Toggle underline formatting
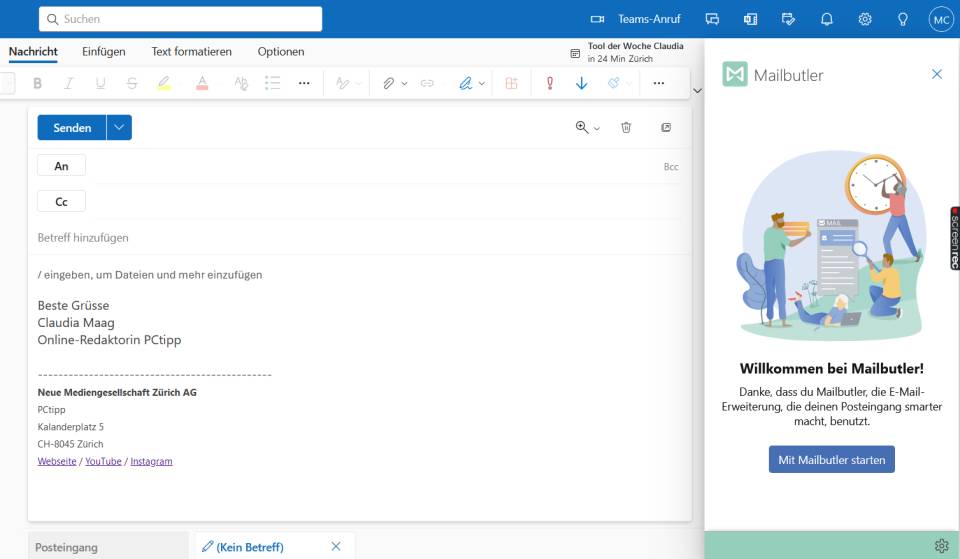Viewport: 960px width, 559px height. pyautogui.click(x=100, y=83)
